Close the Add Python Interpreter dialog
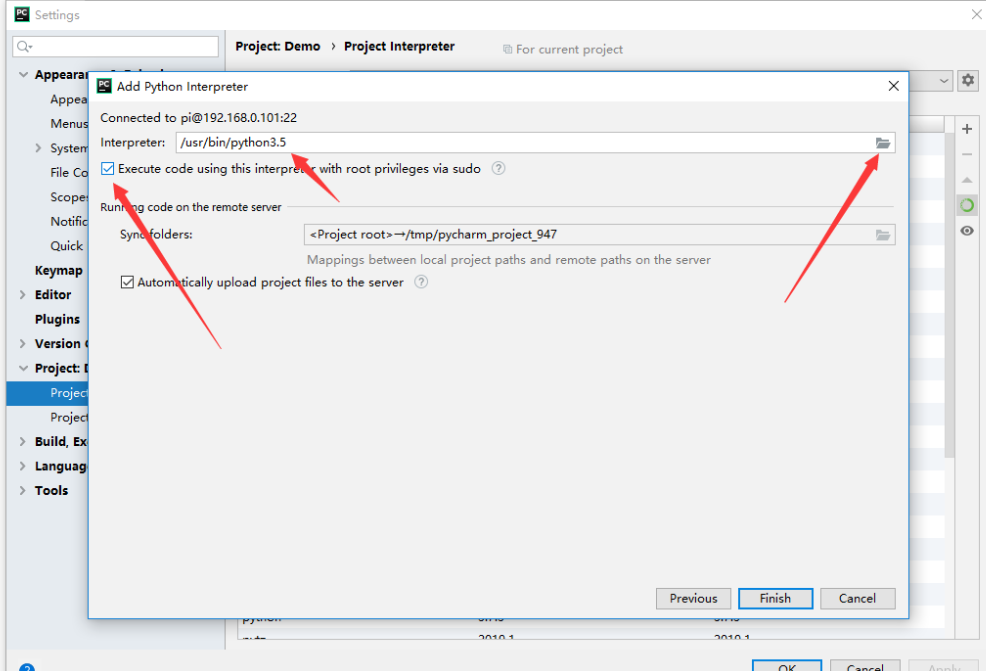Screen dimensions: 986x671 click(x=894, y=86)
